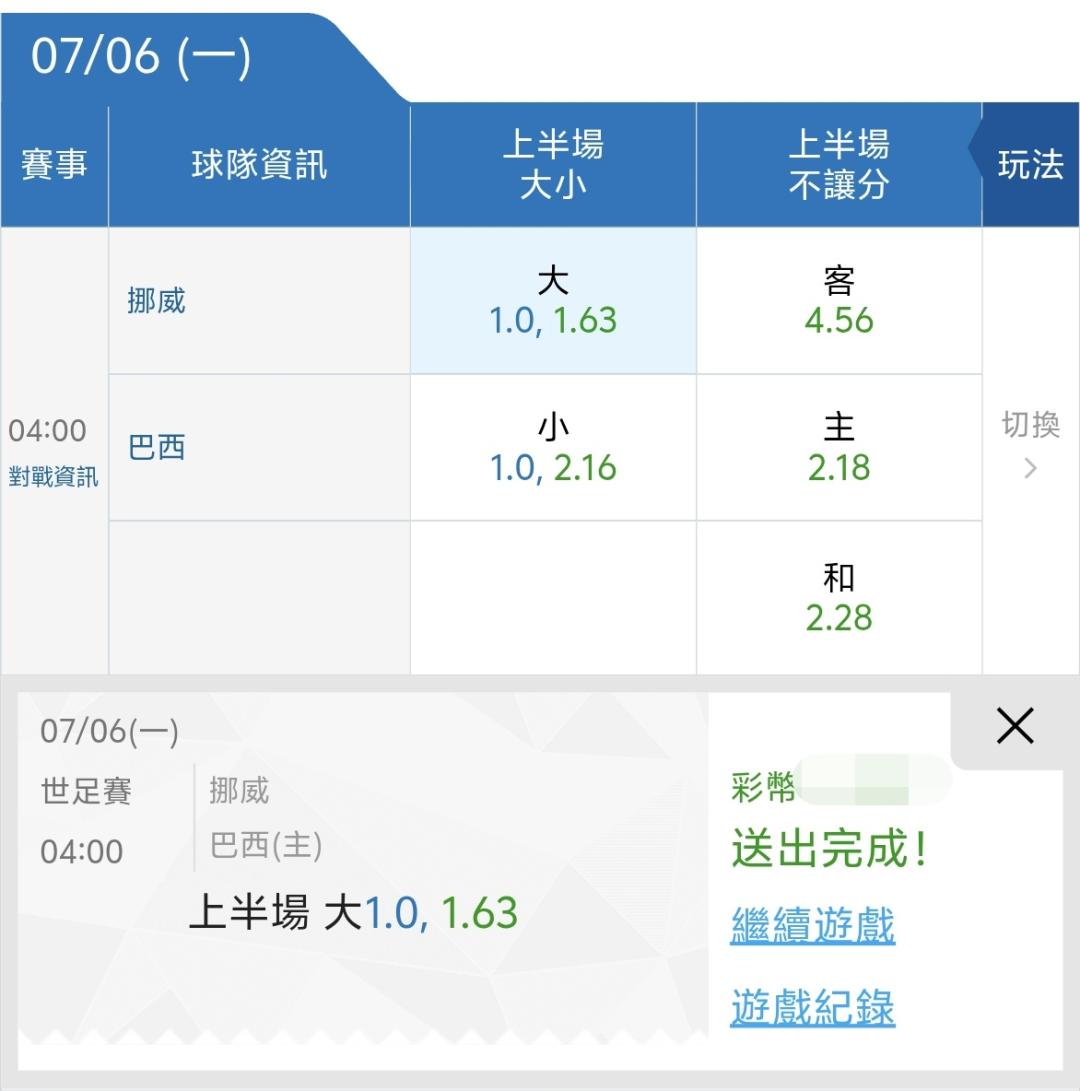Click the 球隊資訊 column header
This screenshot has height=1091, width=1080.
259,165
